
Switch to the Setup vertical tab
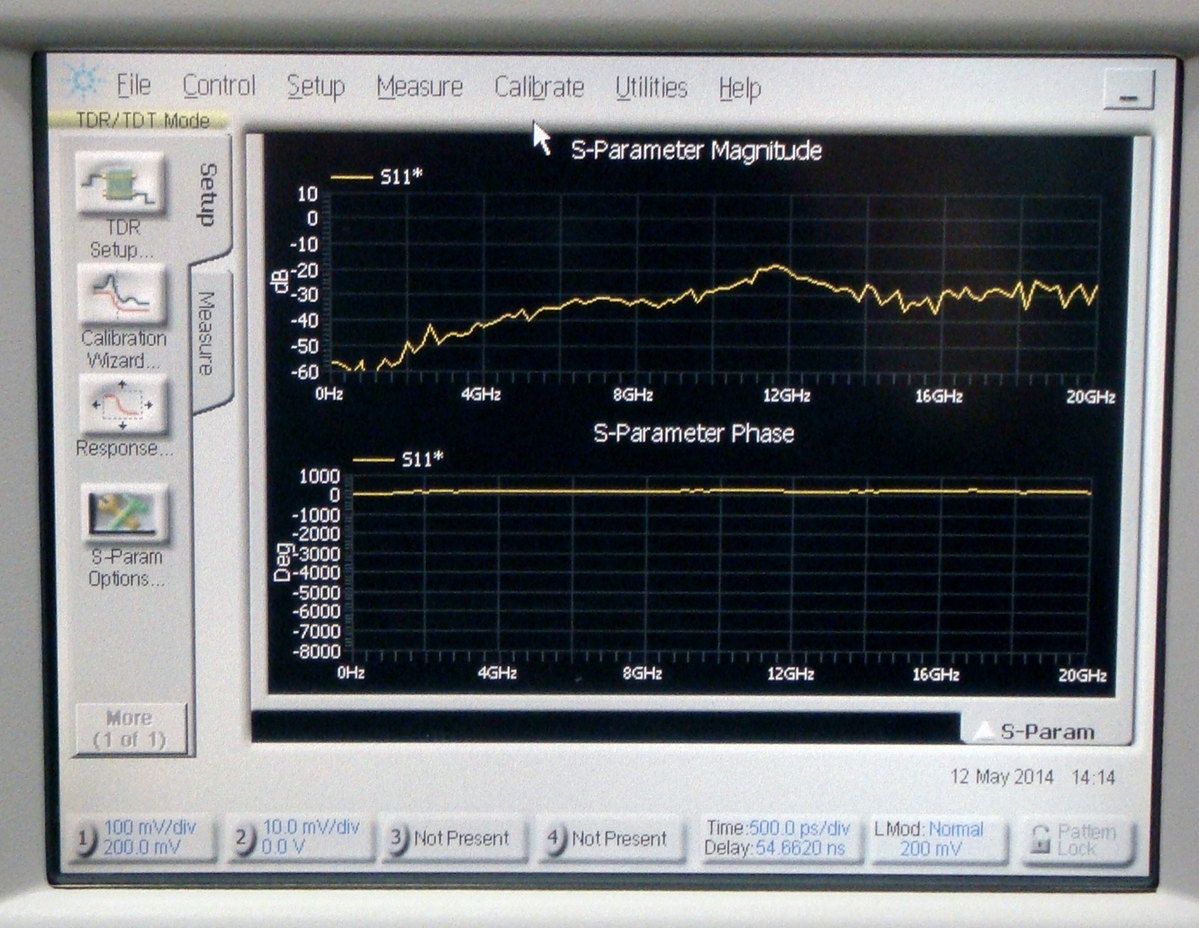click(208, 195)
